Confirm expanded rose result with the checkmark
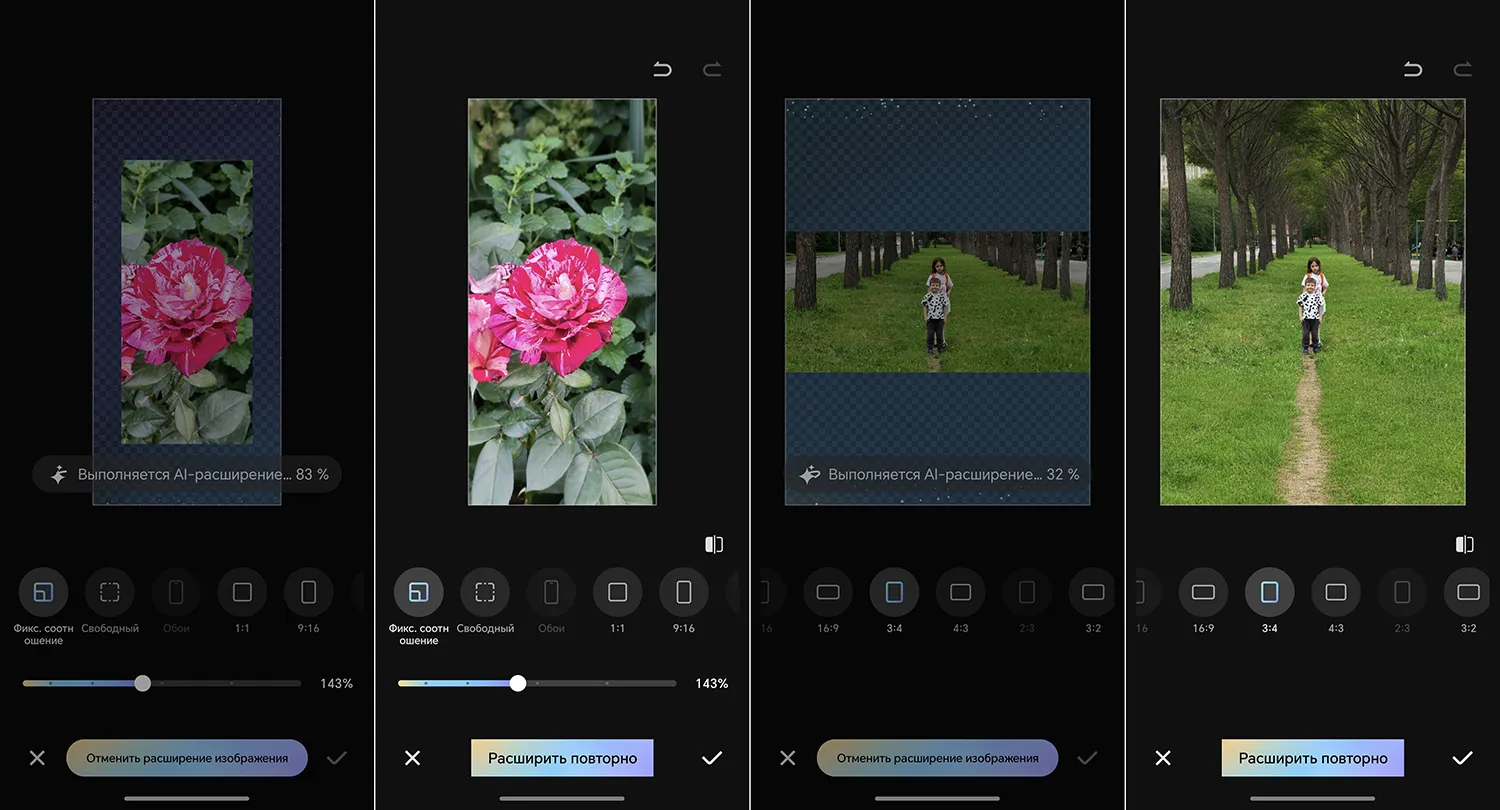The width and height of the screenshot is (1500, 810). tap(711, 758)
